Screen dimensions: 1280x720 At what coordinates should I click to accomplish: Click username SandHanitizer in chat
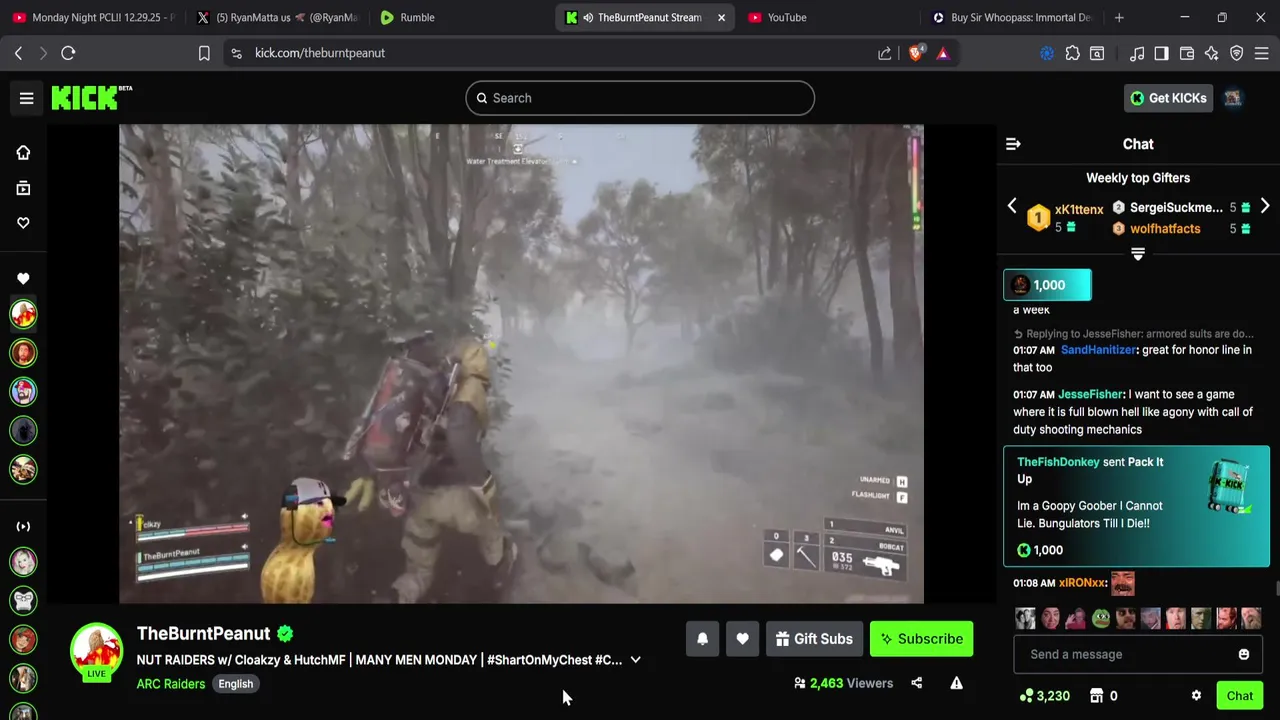[1098, 350]
